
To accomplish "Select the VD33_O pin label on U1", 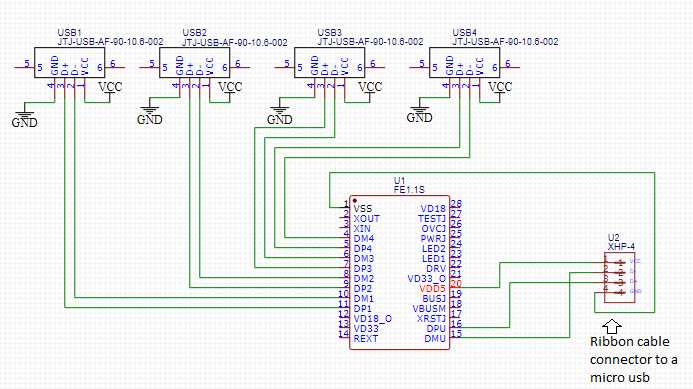I will coord(427,279).
